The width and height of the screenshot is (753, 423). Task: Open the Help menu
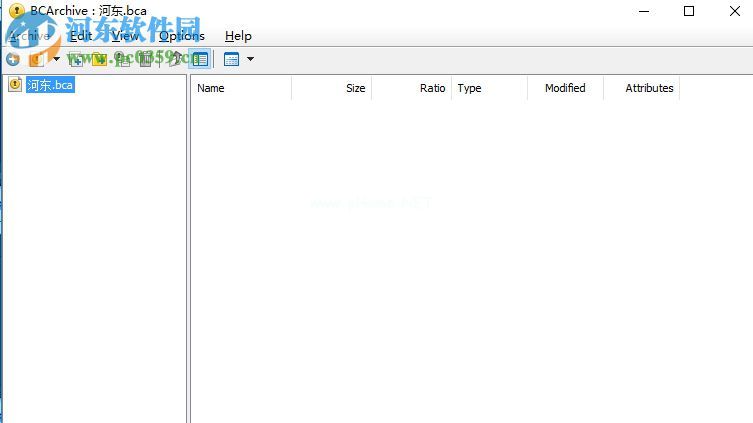238,36
